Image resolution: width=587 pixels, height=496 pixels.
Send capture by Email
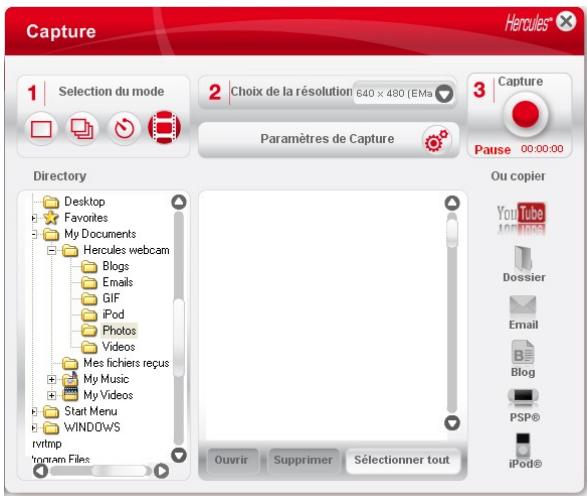[x=523, y=313]
